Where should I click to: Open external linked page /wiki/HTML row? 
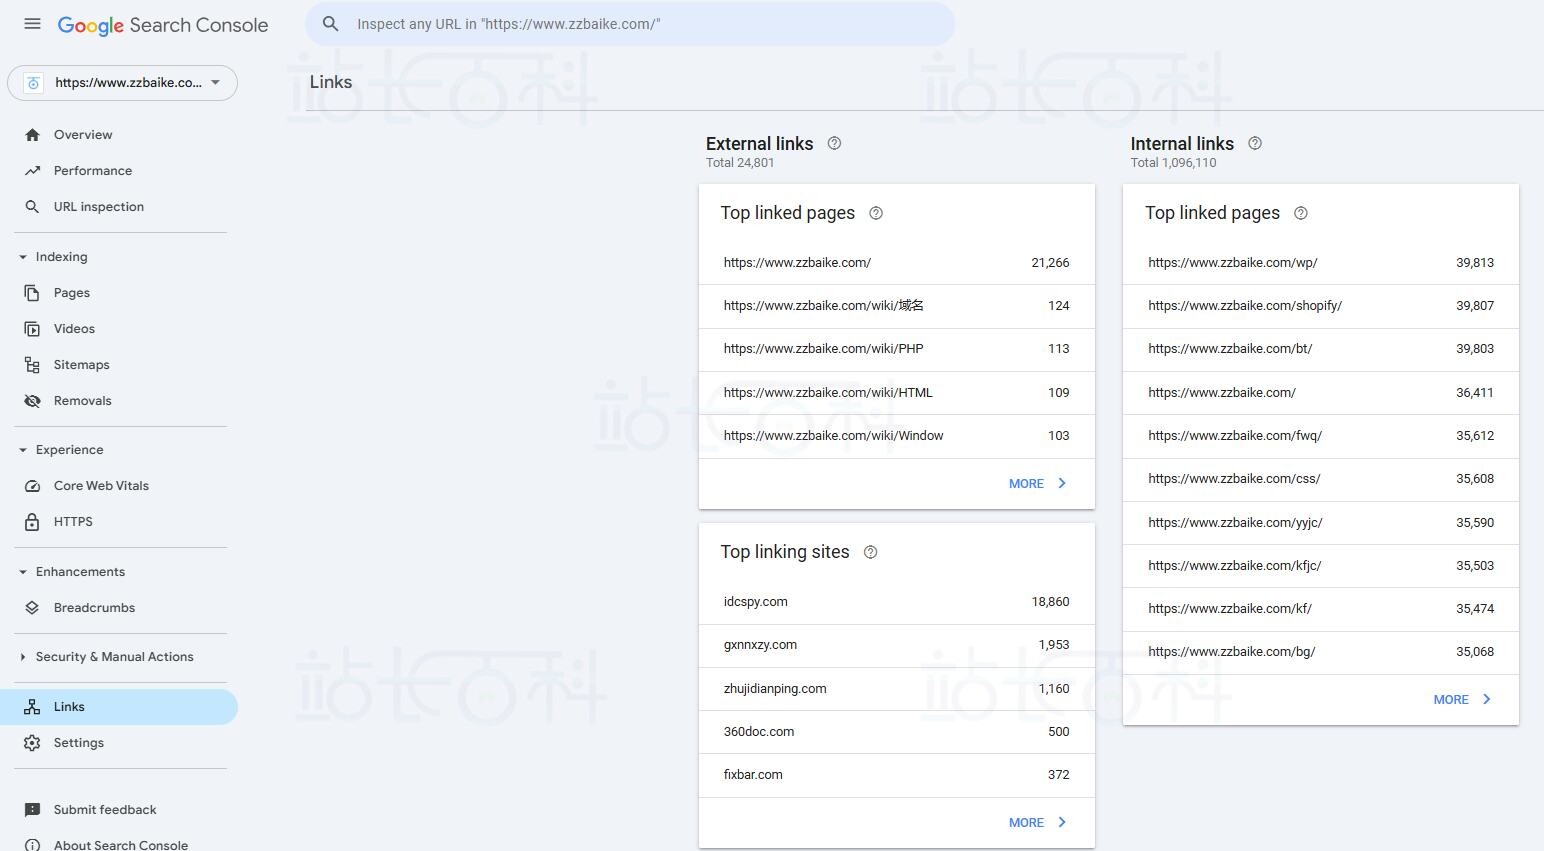pos(897,393)
